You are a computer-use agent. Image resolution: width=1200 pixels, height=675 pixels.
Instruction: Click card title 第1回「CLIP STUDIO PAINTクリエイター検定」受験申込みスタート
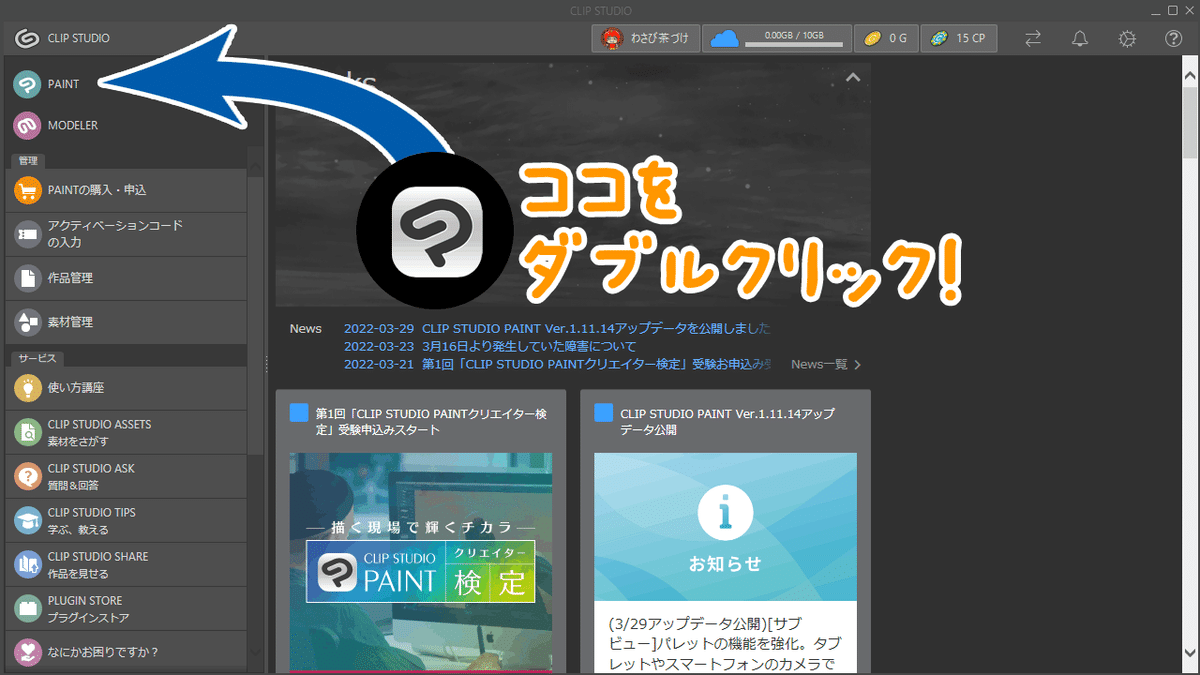[x=432, y=421]
